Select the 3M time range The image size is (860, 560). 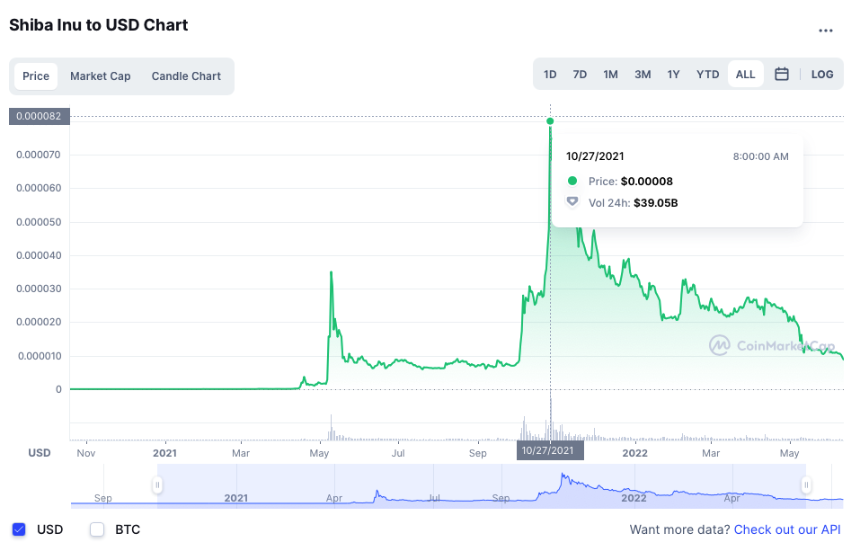click(643, 74)
